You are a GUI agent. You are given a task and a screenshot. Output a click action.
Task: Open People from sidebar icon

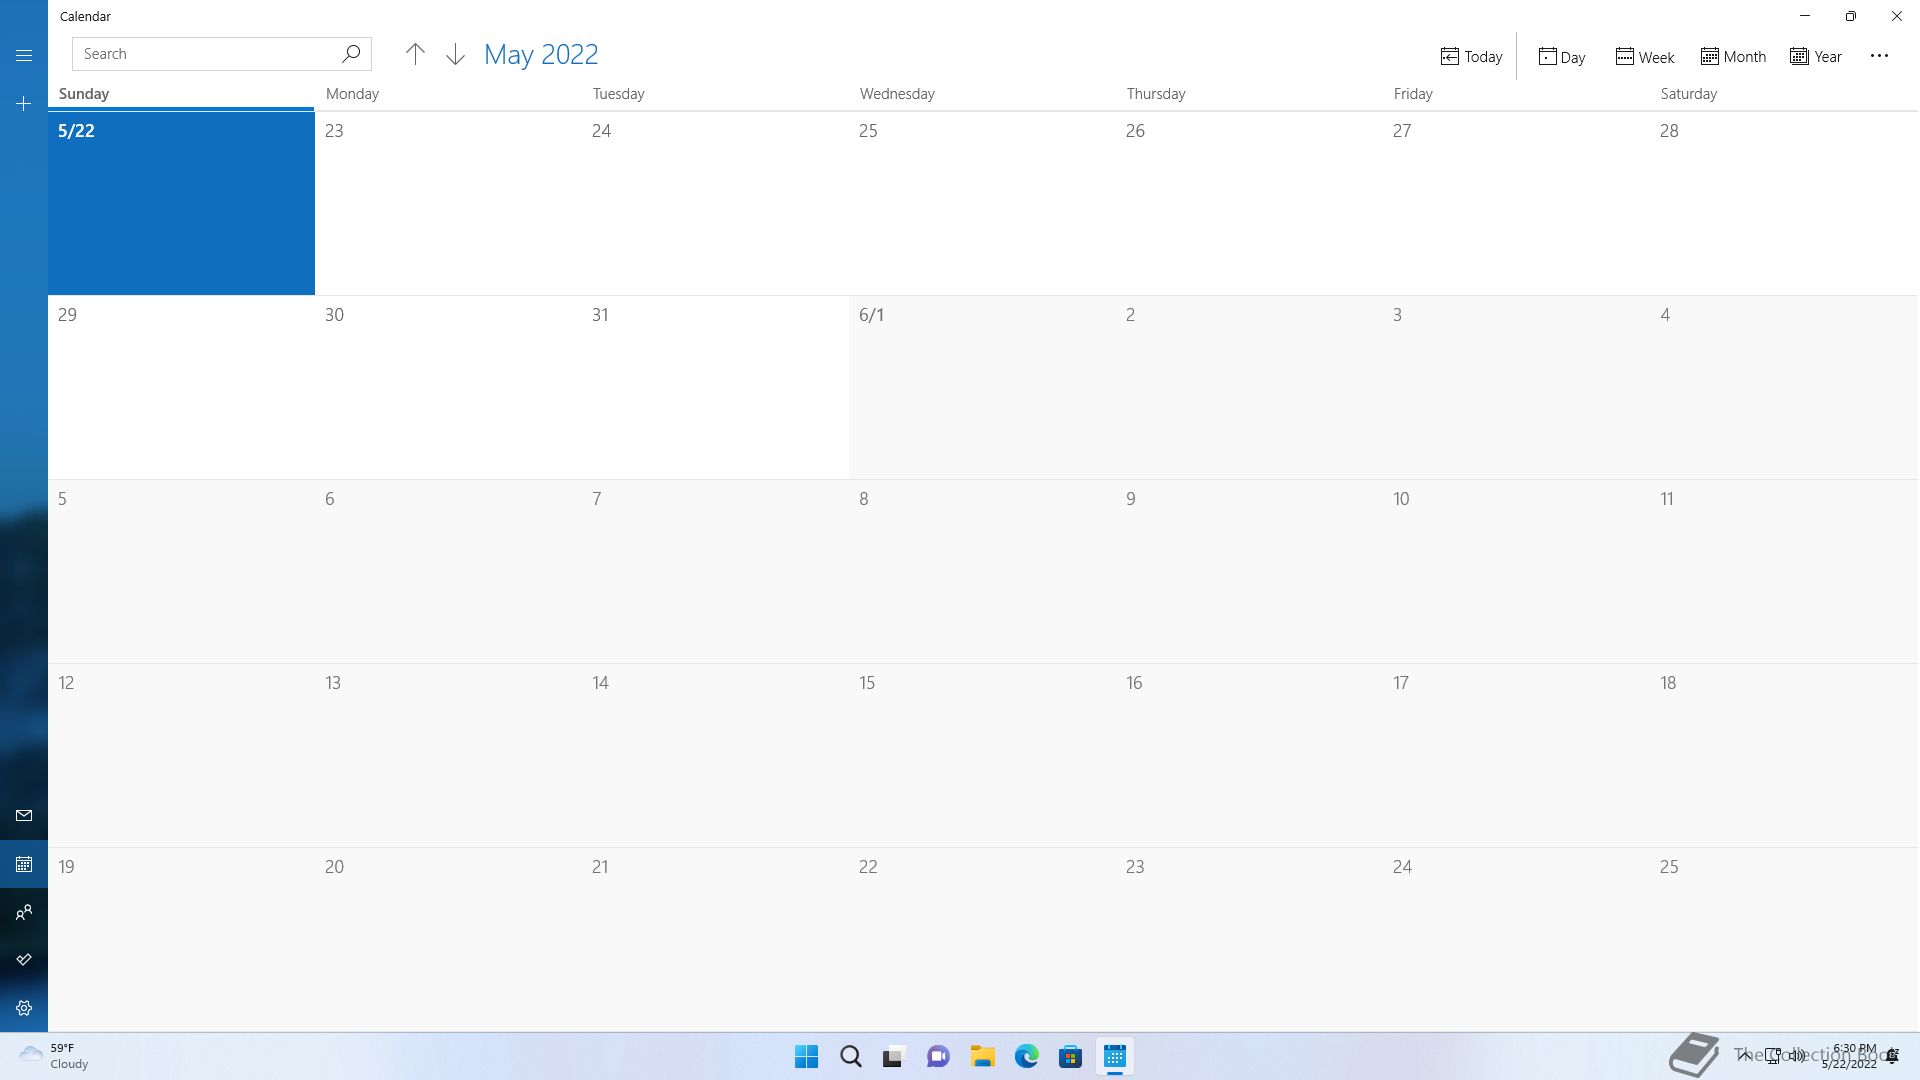(x=24, y=912)
